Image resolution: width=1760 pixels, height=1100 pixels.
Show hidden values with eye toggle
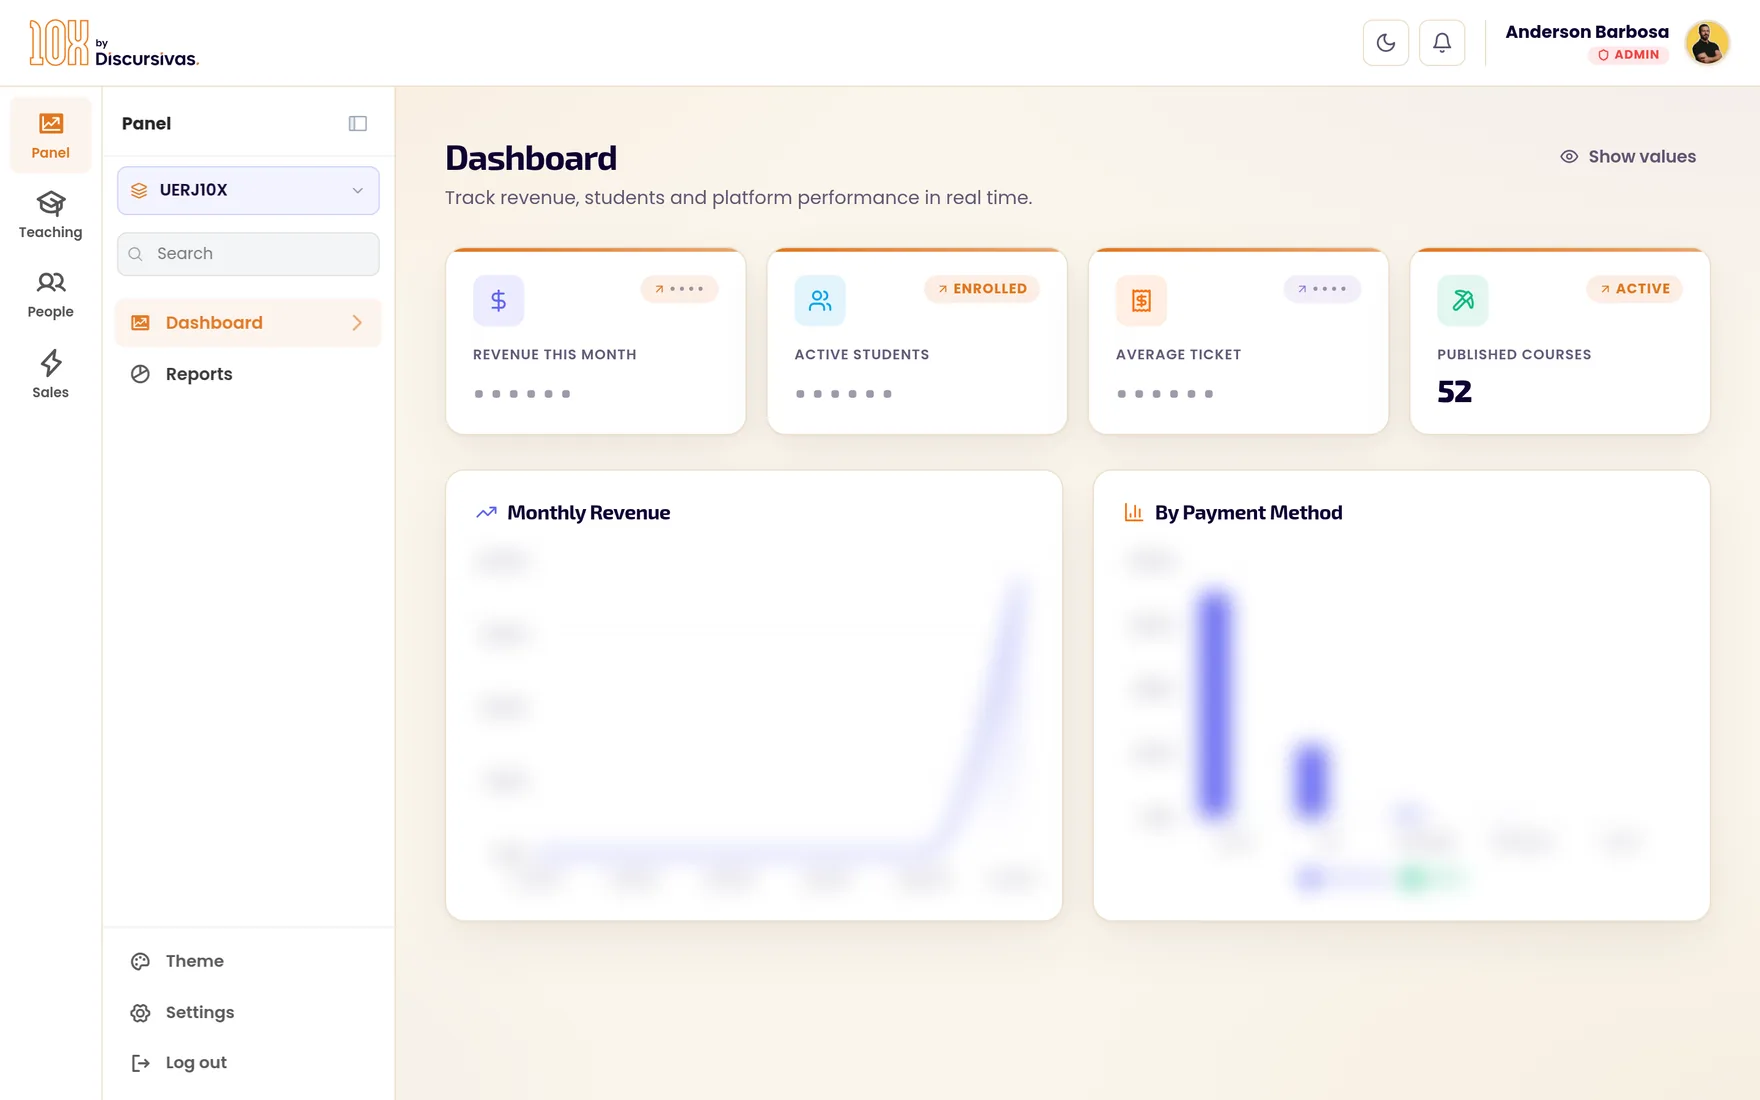tap(1628, 157)
